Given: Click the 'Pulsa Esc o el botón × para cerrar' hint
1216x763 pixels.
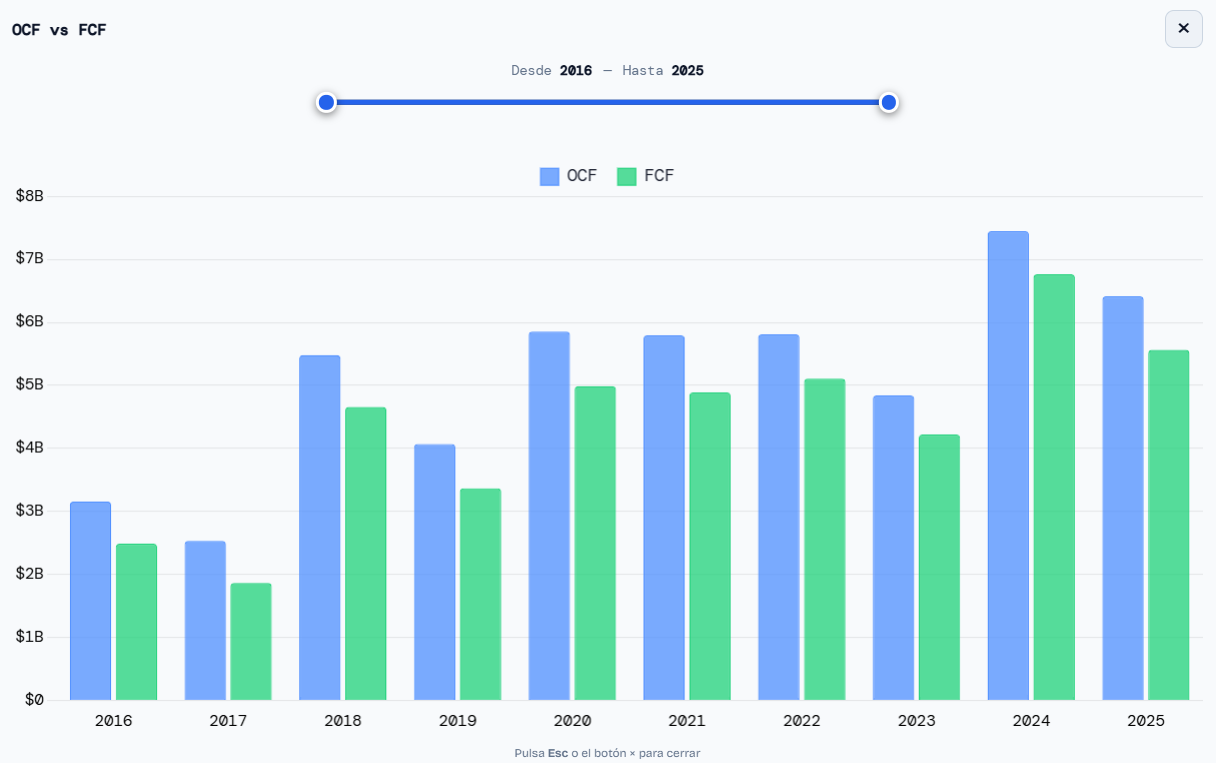Looking at the screenshot, I should click(x=607, y=753).
